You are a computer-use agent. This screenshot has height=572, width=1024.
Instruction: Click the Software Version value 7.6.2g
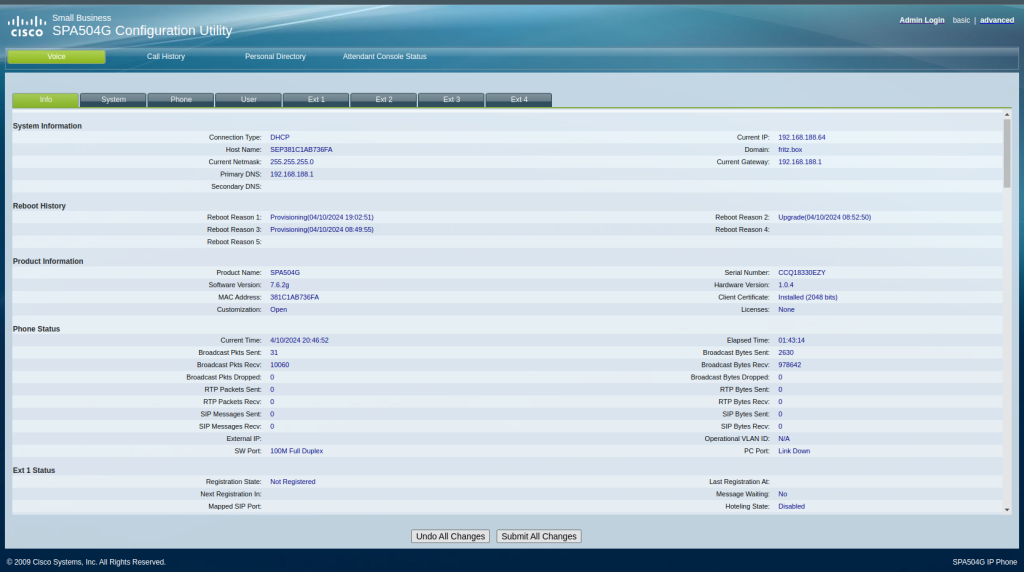coord(280,285)
